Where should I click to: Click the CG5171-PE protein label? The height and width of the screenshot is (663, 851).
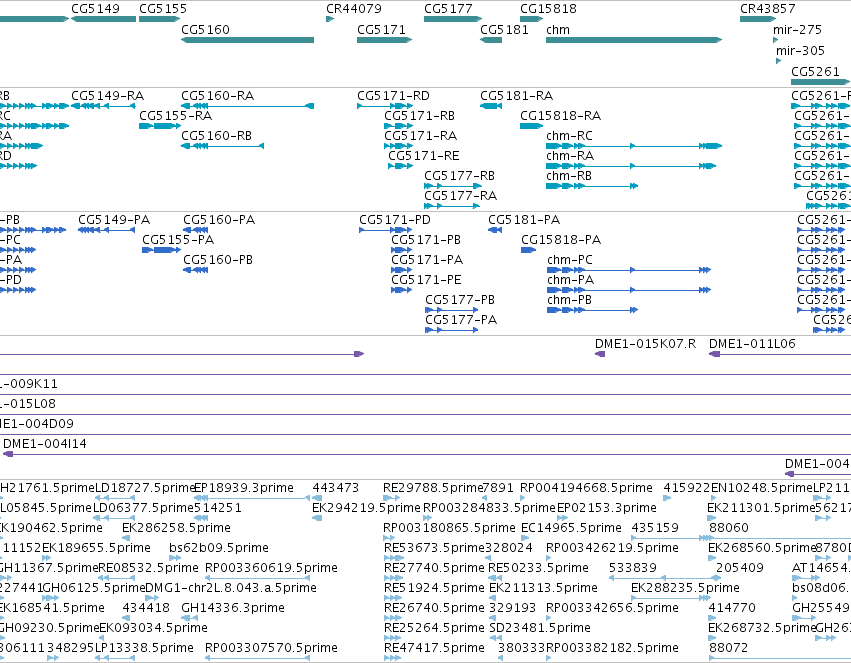(x=426, y=279)
